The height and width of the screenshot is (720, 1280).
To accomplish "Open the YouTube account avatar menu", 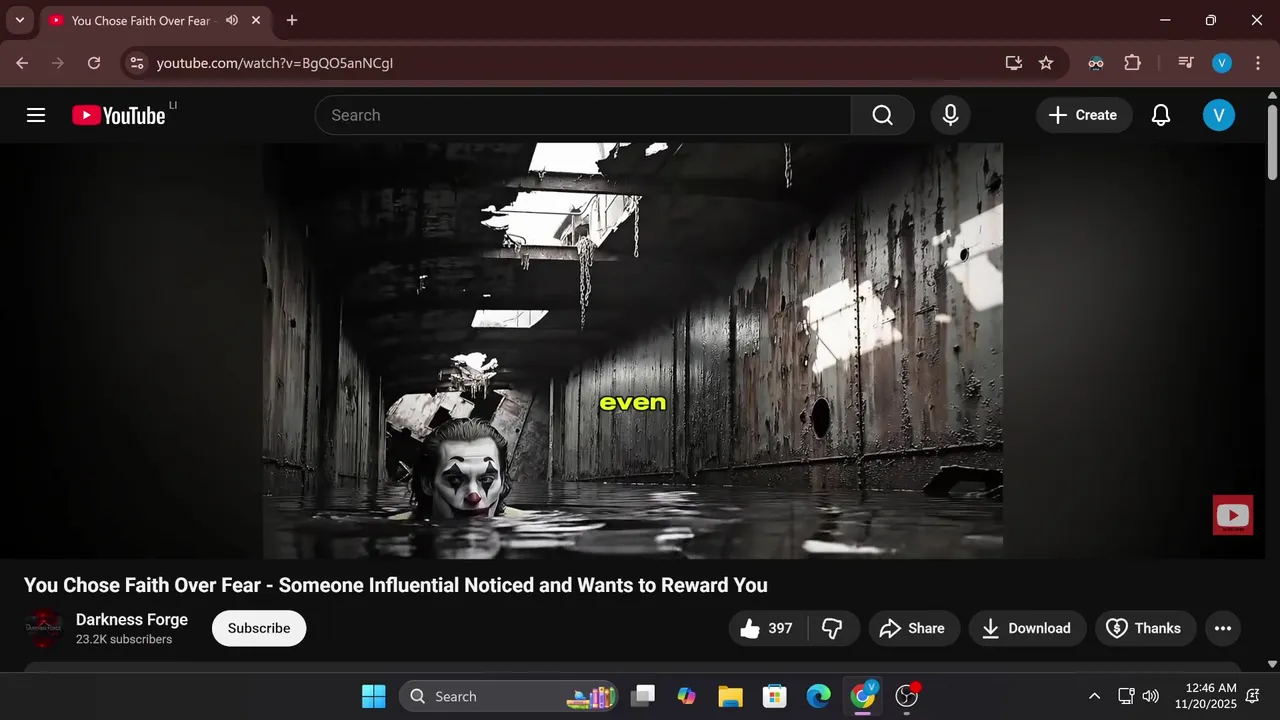I will tap(1218, 115).
